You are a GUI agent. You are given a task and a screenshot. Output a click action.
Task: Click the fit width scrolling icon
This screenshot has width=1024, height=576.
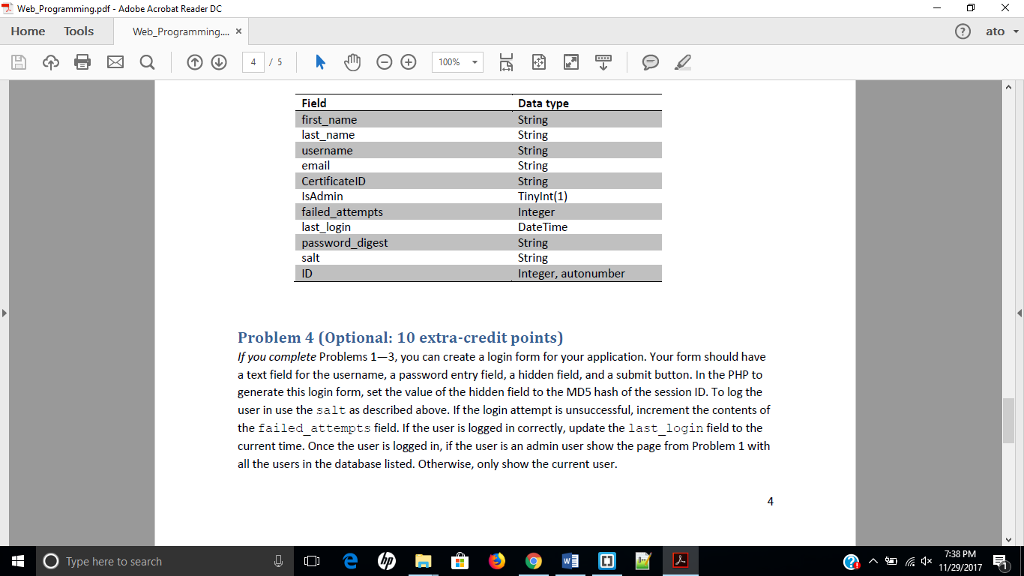tap(506, 62)
